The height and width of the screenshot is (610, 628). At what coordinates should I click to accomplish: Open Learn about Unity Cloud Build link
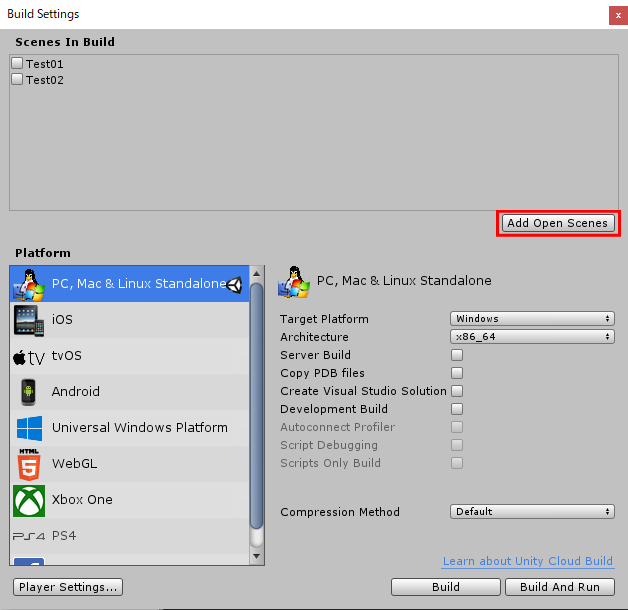[x=528, y=561]
